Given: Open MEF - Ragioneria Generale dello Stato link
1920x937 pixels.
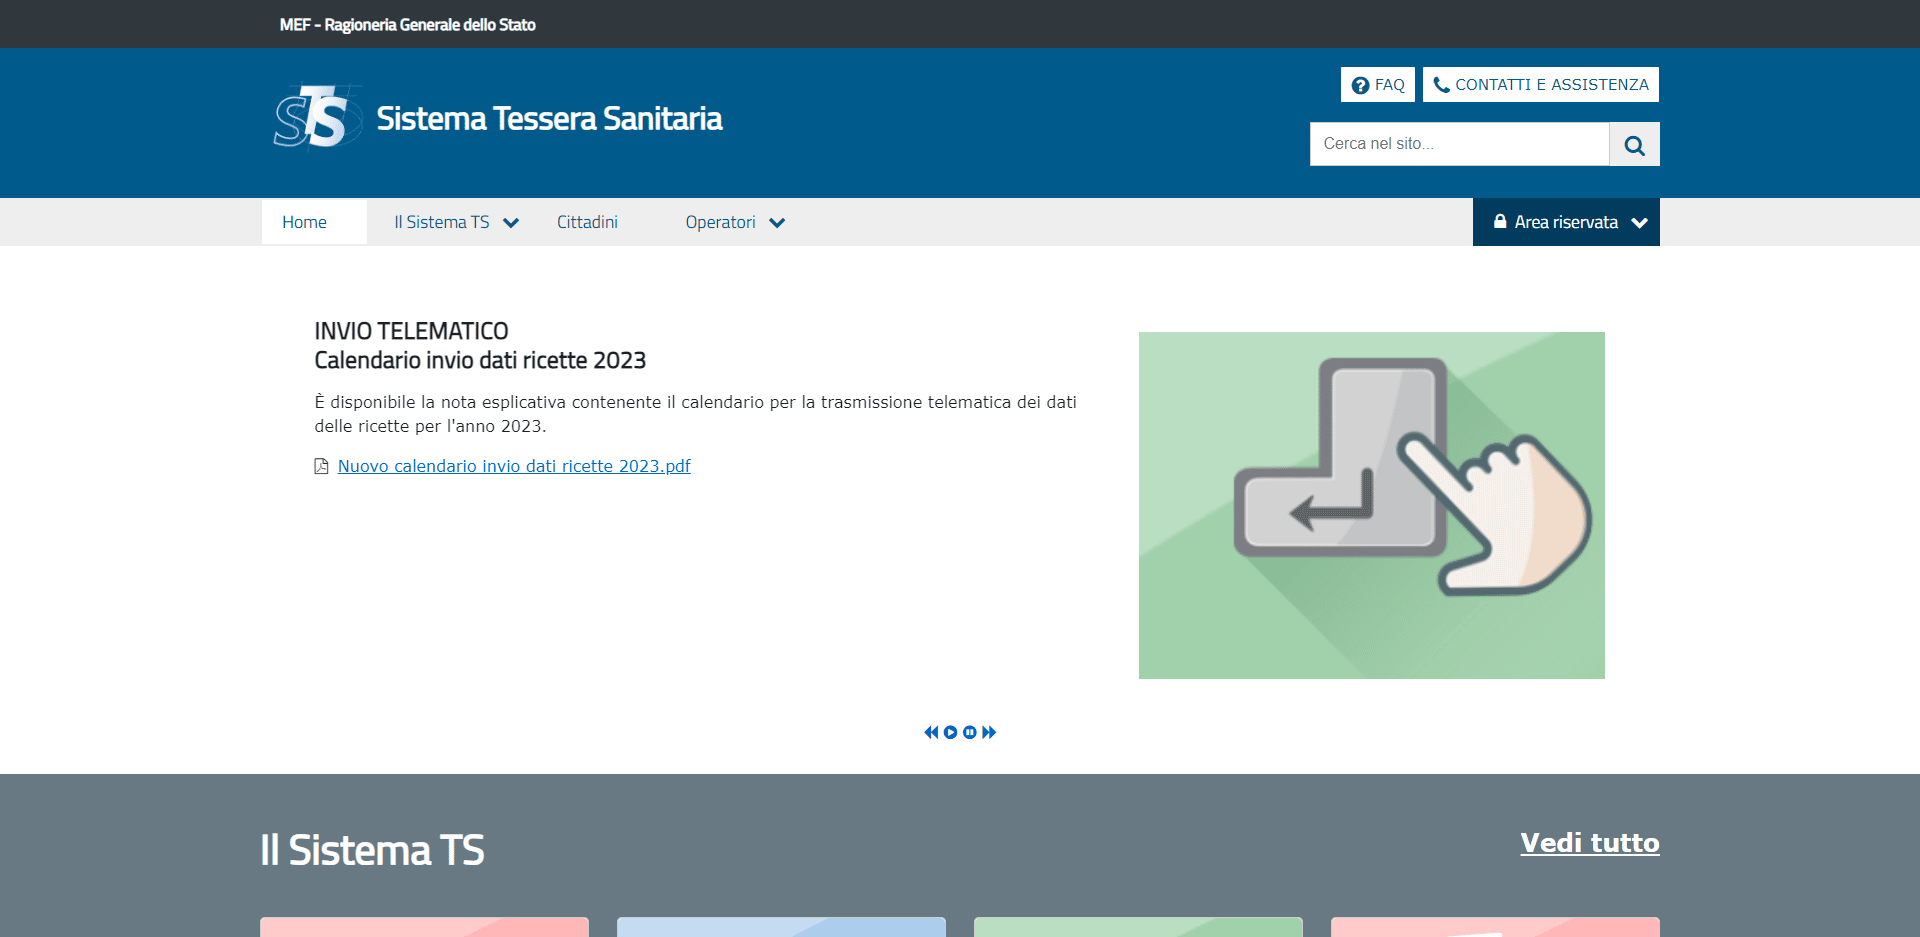Looking at the screenshot, I should pyautogui.click(x=407, y=24).
